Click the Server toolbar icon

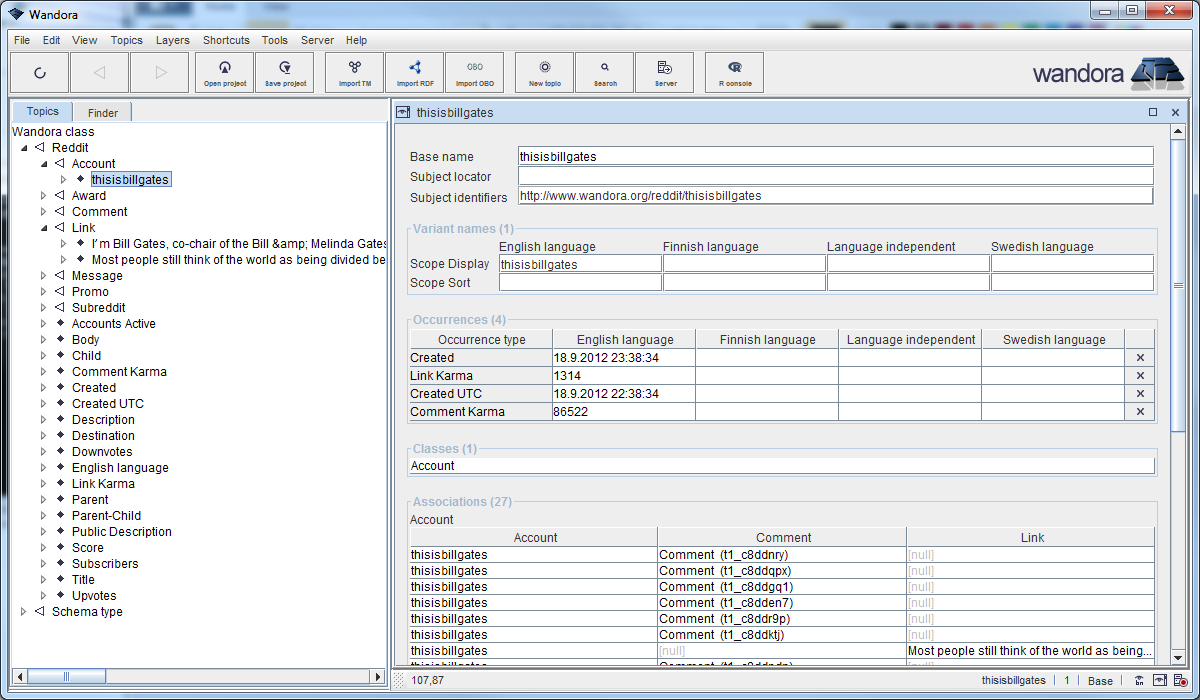pos(664,72)
